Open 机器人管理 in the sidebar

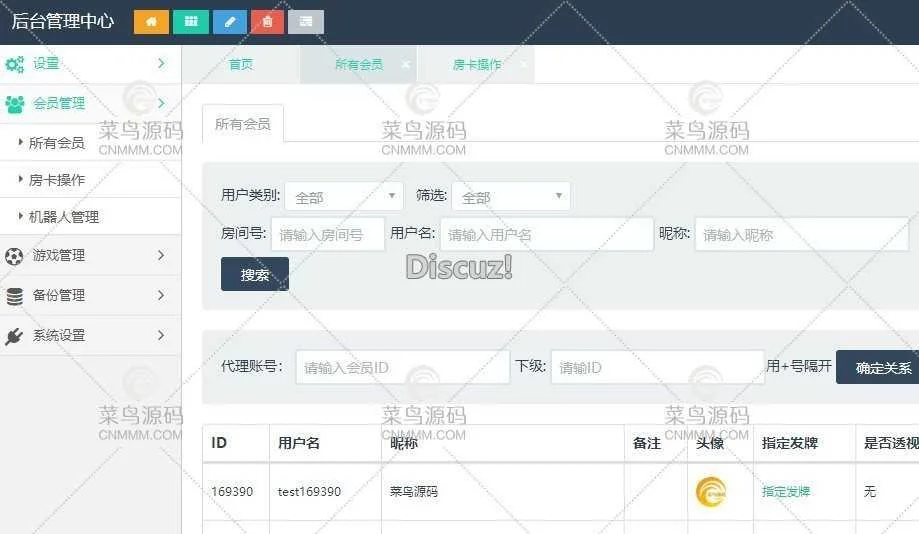click(x=64, y=217)
